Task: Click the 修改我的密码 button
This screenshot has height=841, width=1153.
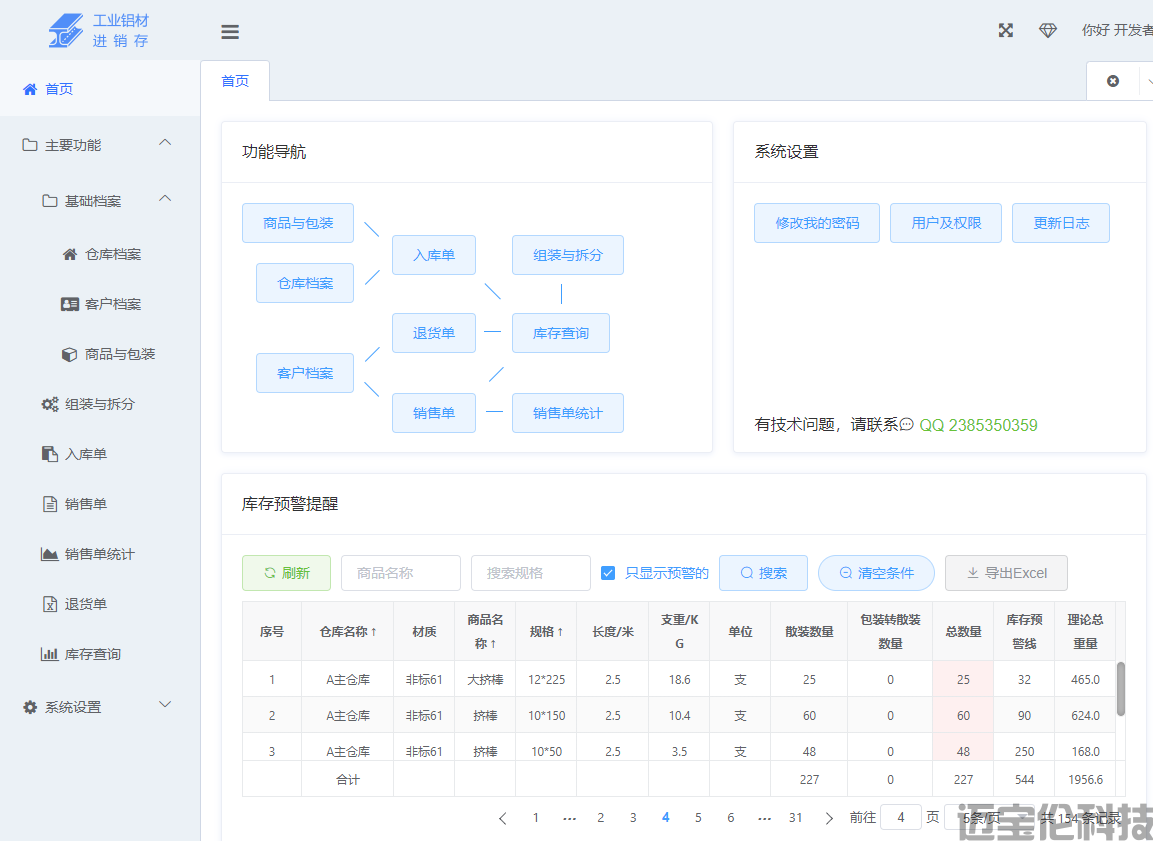Action: (817, 223)
